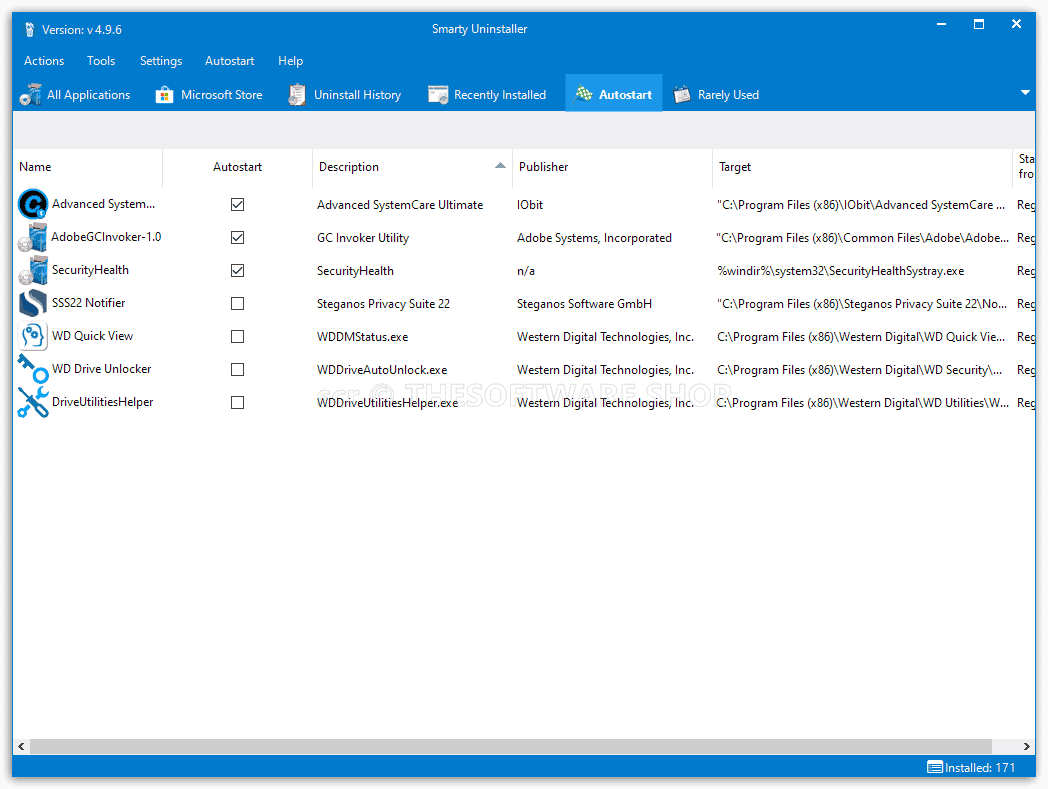Select the WDDMStatus.exe description cell
The image size is (1048, 789).
point(362,337)
